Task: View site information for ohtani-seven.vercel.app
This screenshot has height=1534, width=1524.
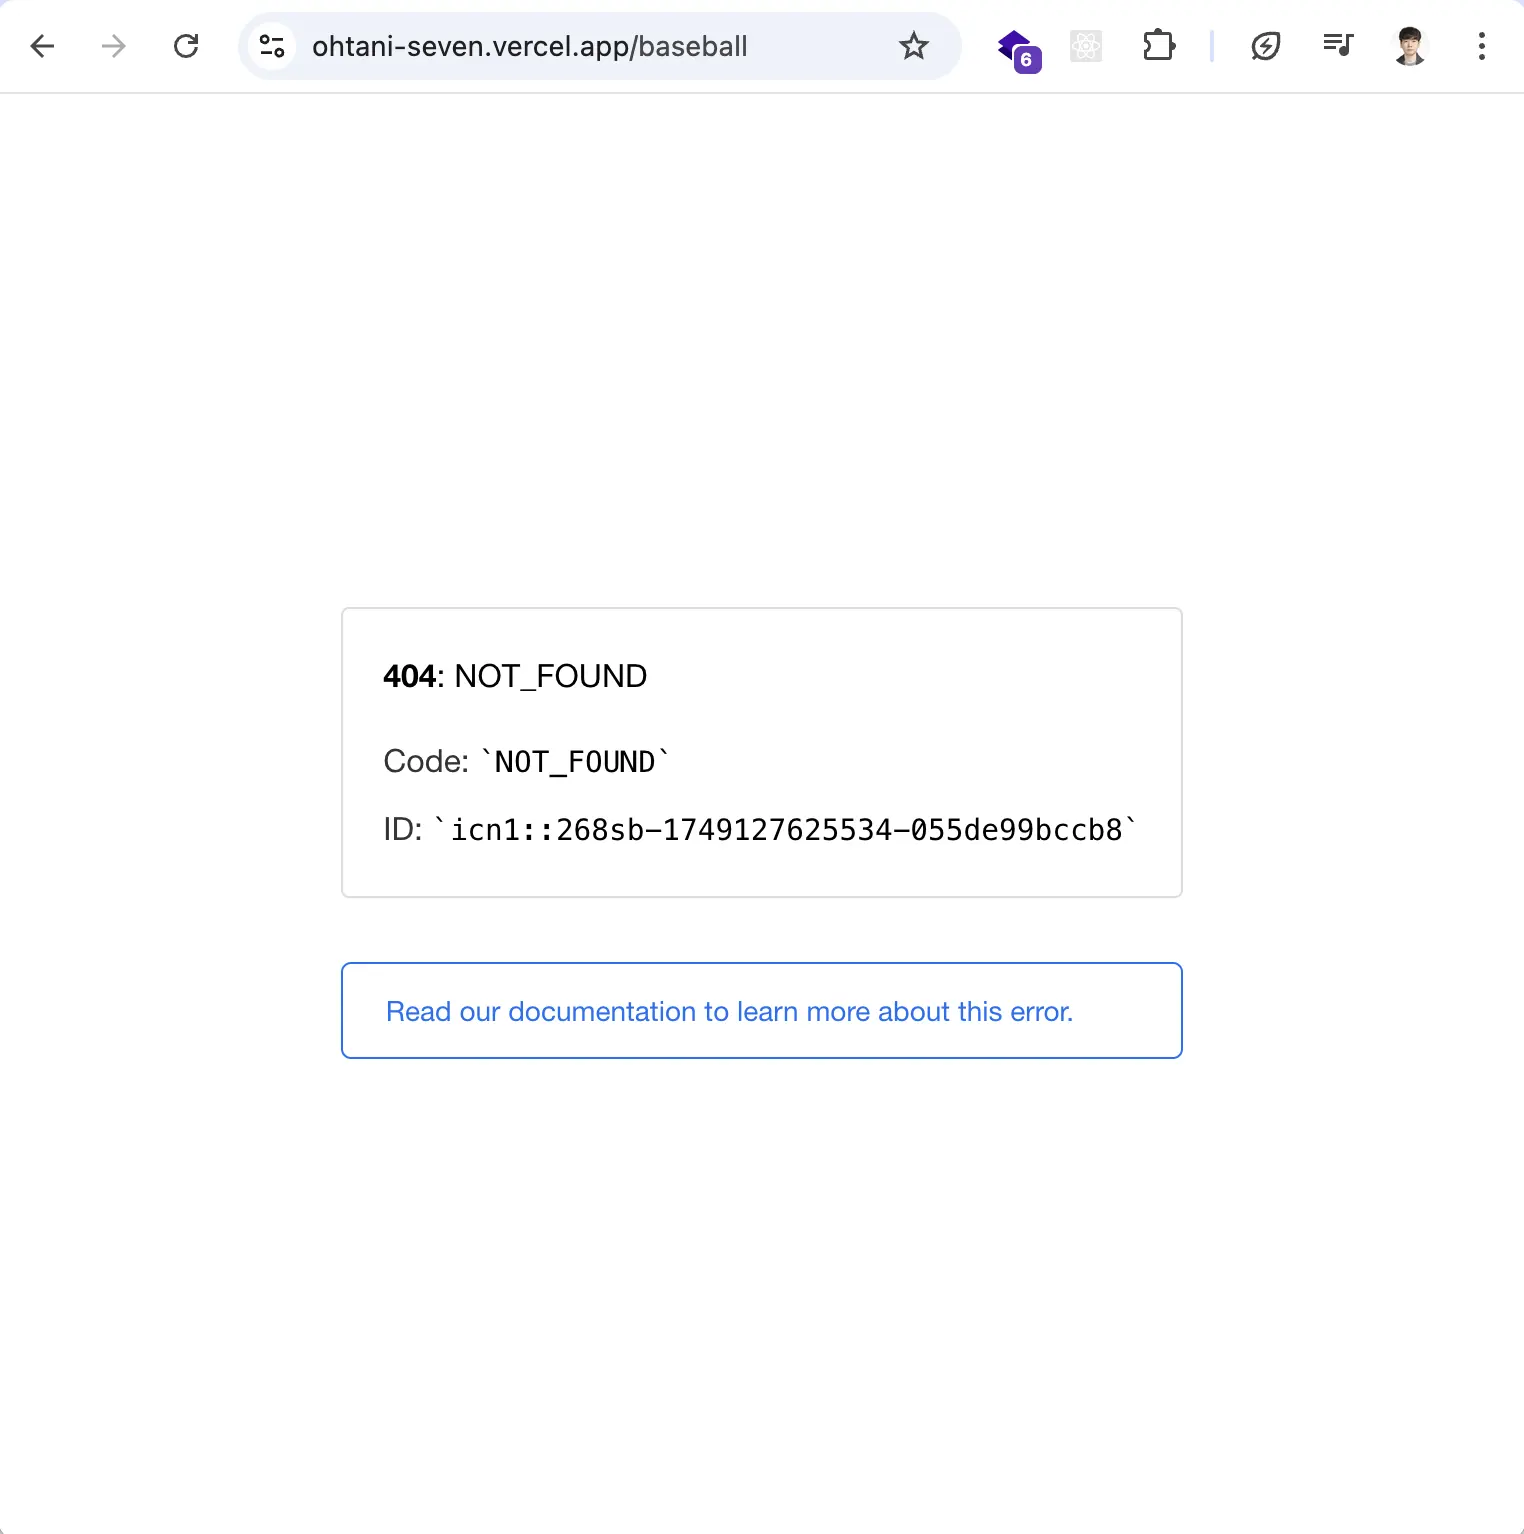Action: click(x=272, y=46)
